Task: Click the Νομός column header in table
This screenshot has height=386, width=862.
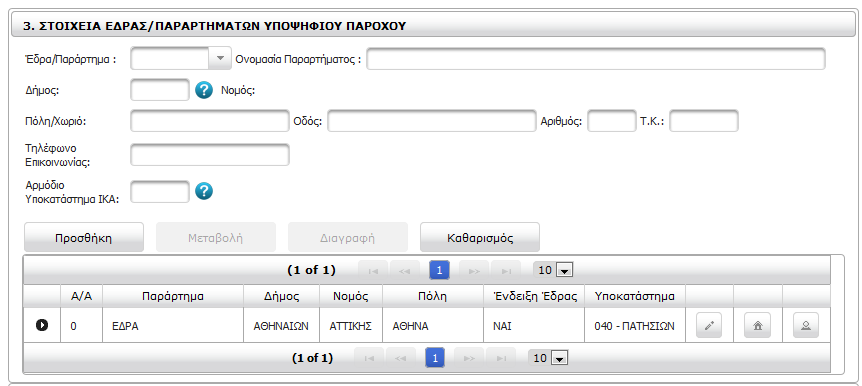Action: tap(351, 296)
